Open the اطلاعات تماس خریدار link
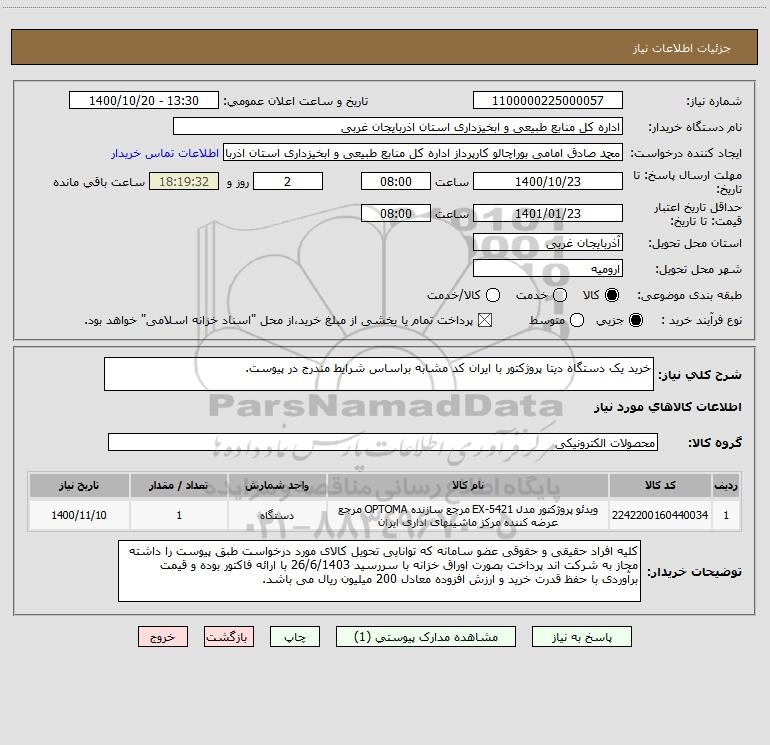 coord(165,153)
